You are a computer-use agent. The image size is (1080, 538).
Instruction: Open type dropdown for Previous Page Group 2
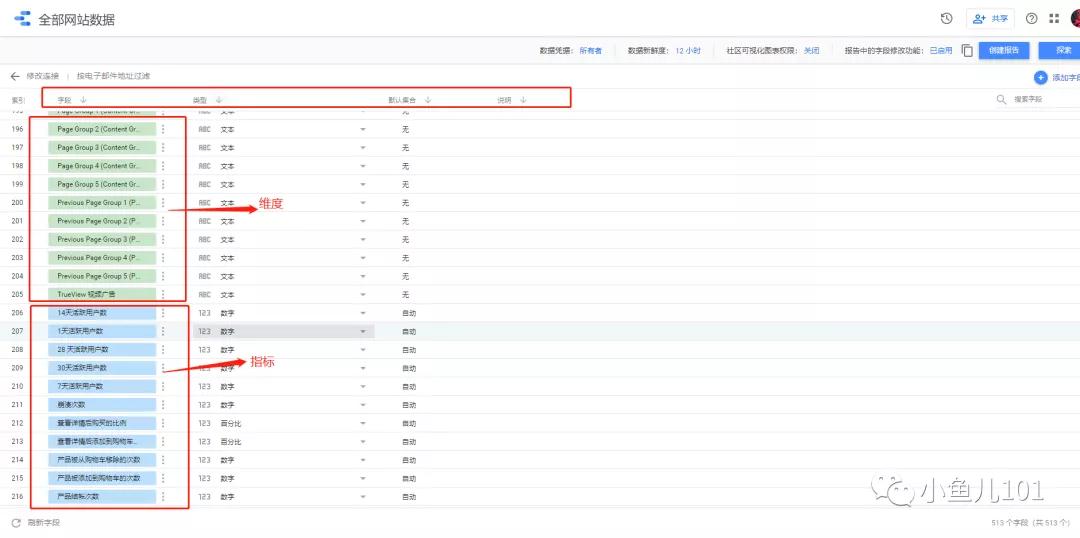coord(363,221)
